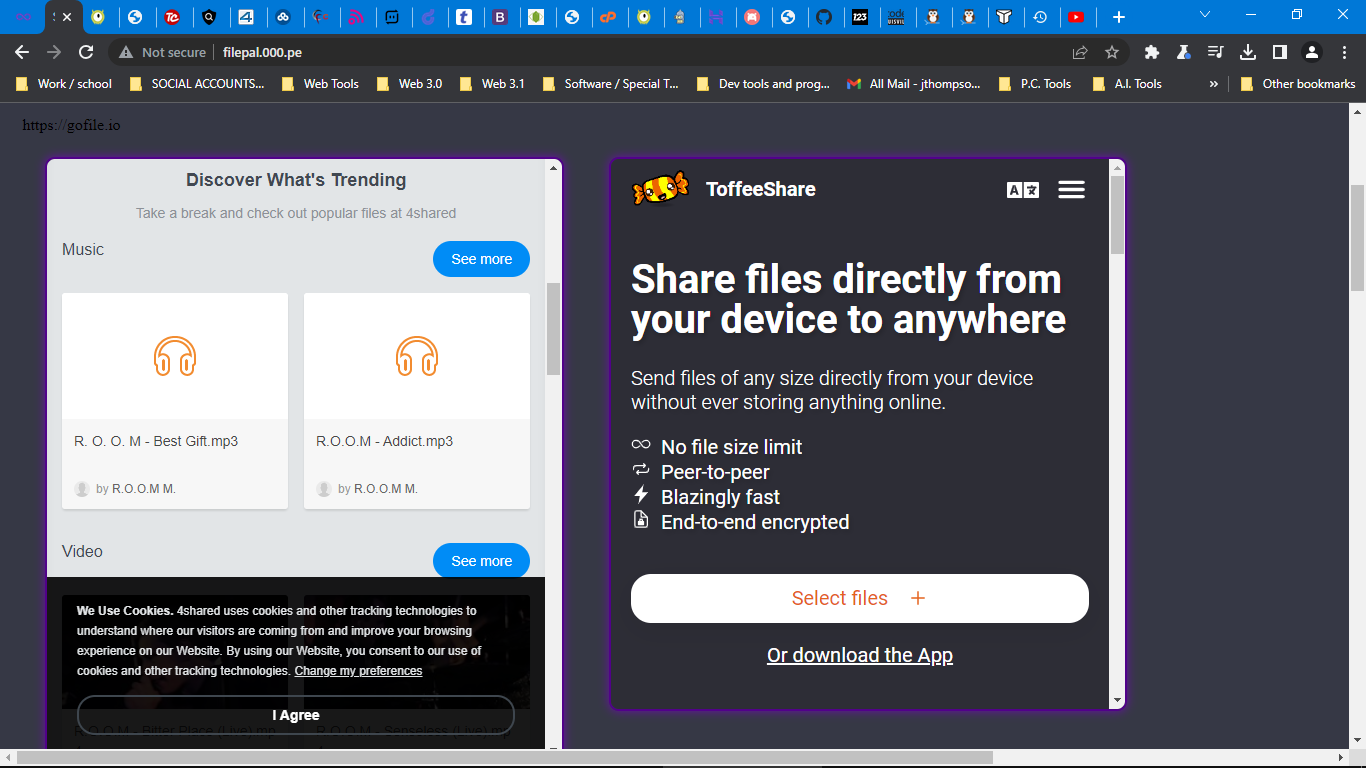Screen dimensions: 1366x768
Task: Open the Software / Special T... bookmark folder
Action: [x=611, y=84]
